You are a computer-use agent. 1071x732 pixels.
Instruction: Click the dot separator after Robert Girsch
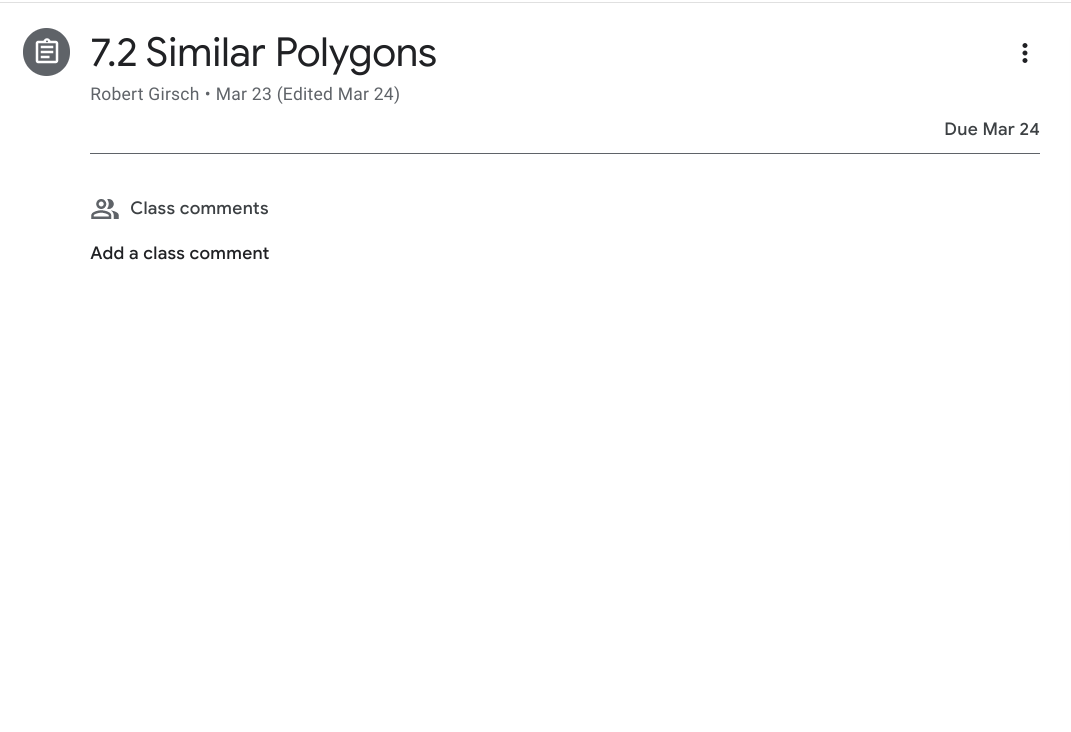[x=207, y=95]
